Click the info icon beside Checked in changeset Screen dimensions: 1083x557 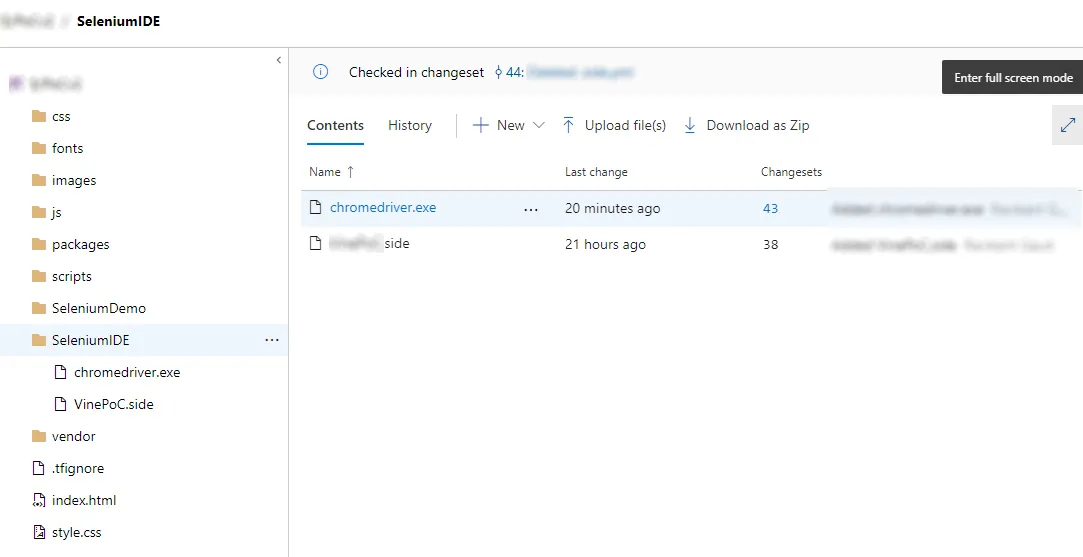click(321, 72)
